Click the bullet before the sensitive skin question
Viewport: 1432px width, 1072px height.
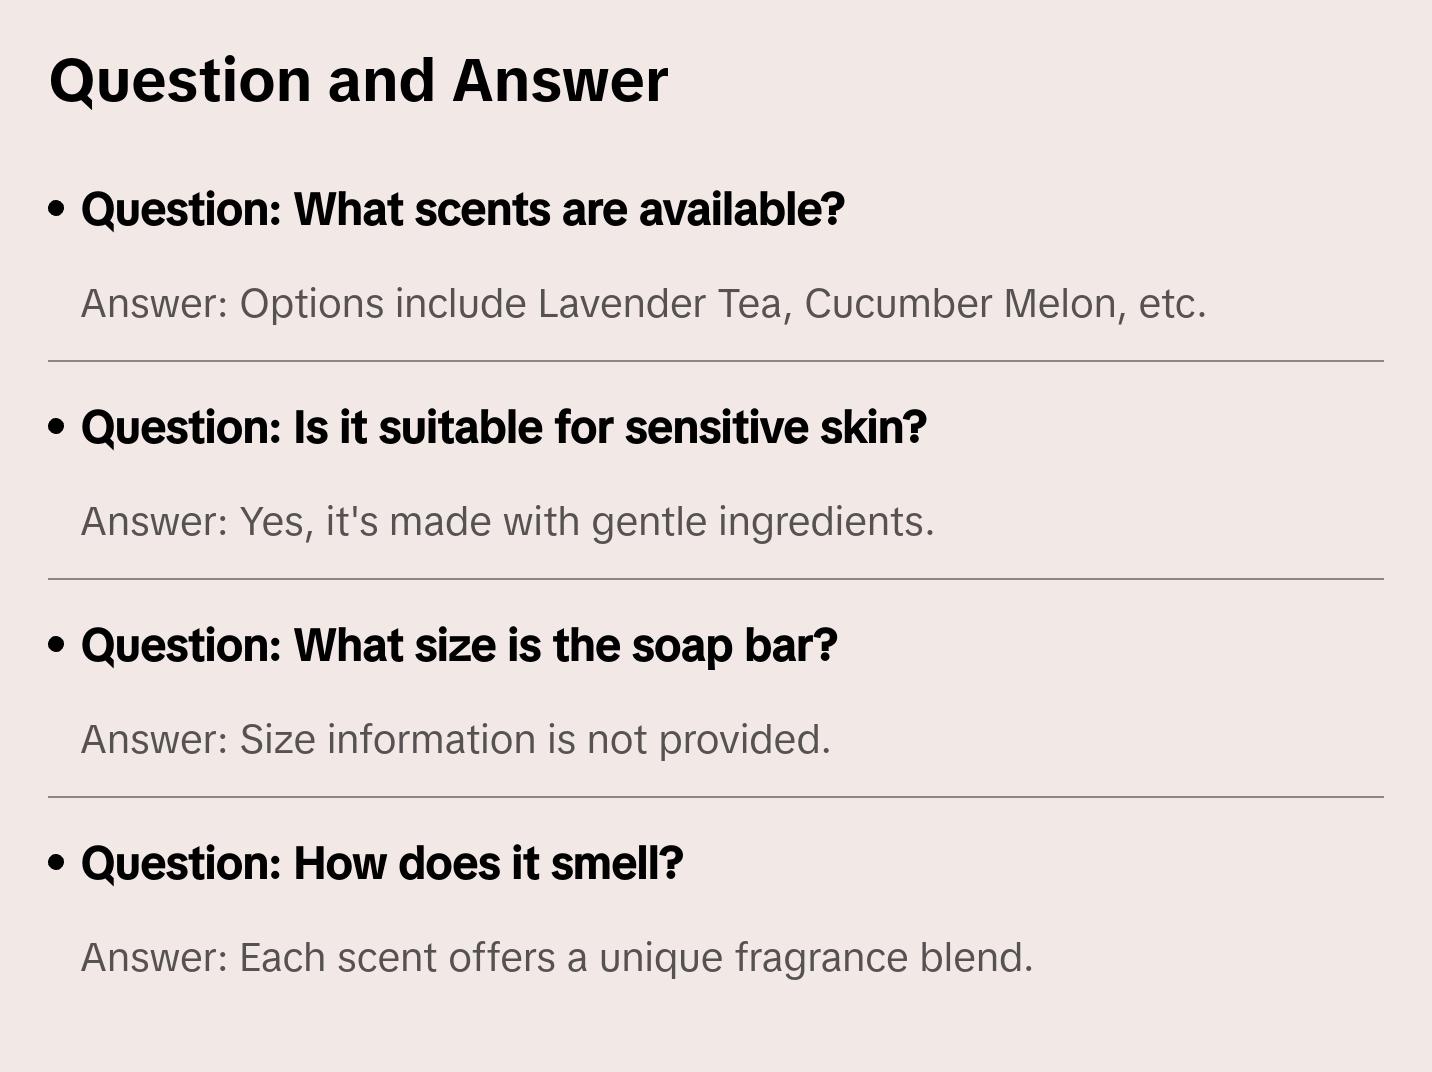tap(57, 427)
